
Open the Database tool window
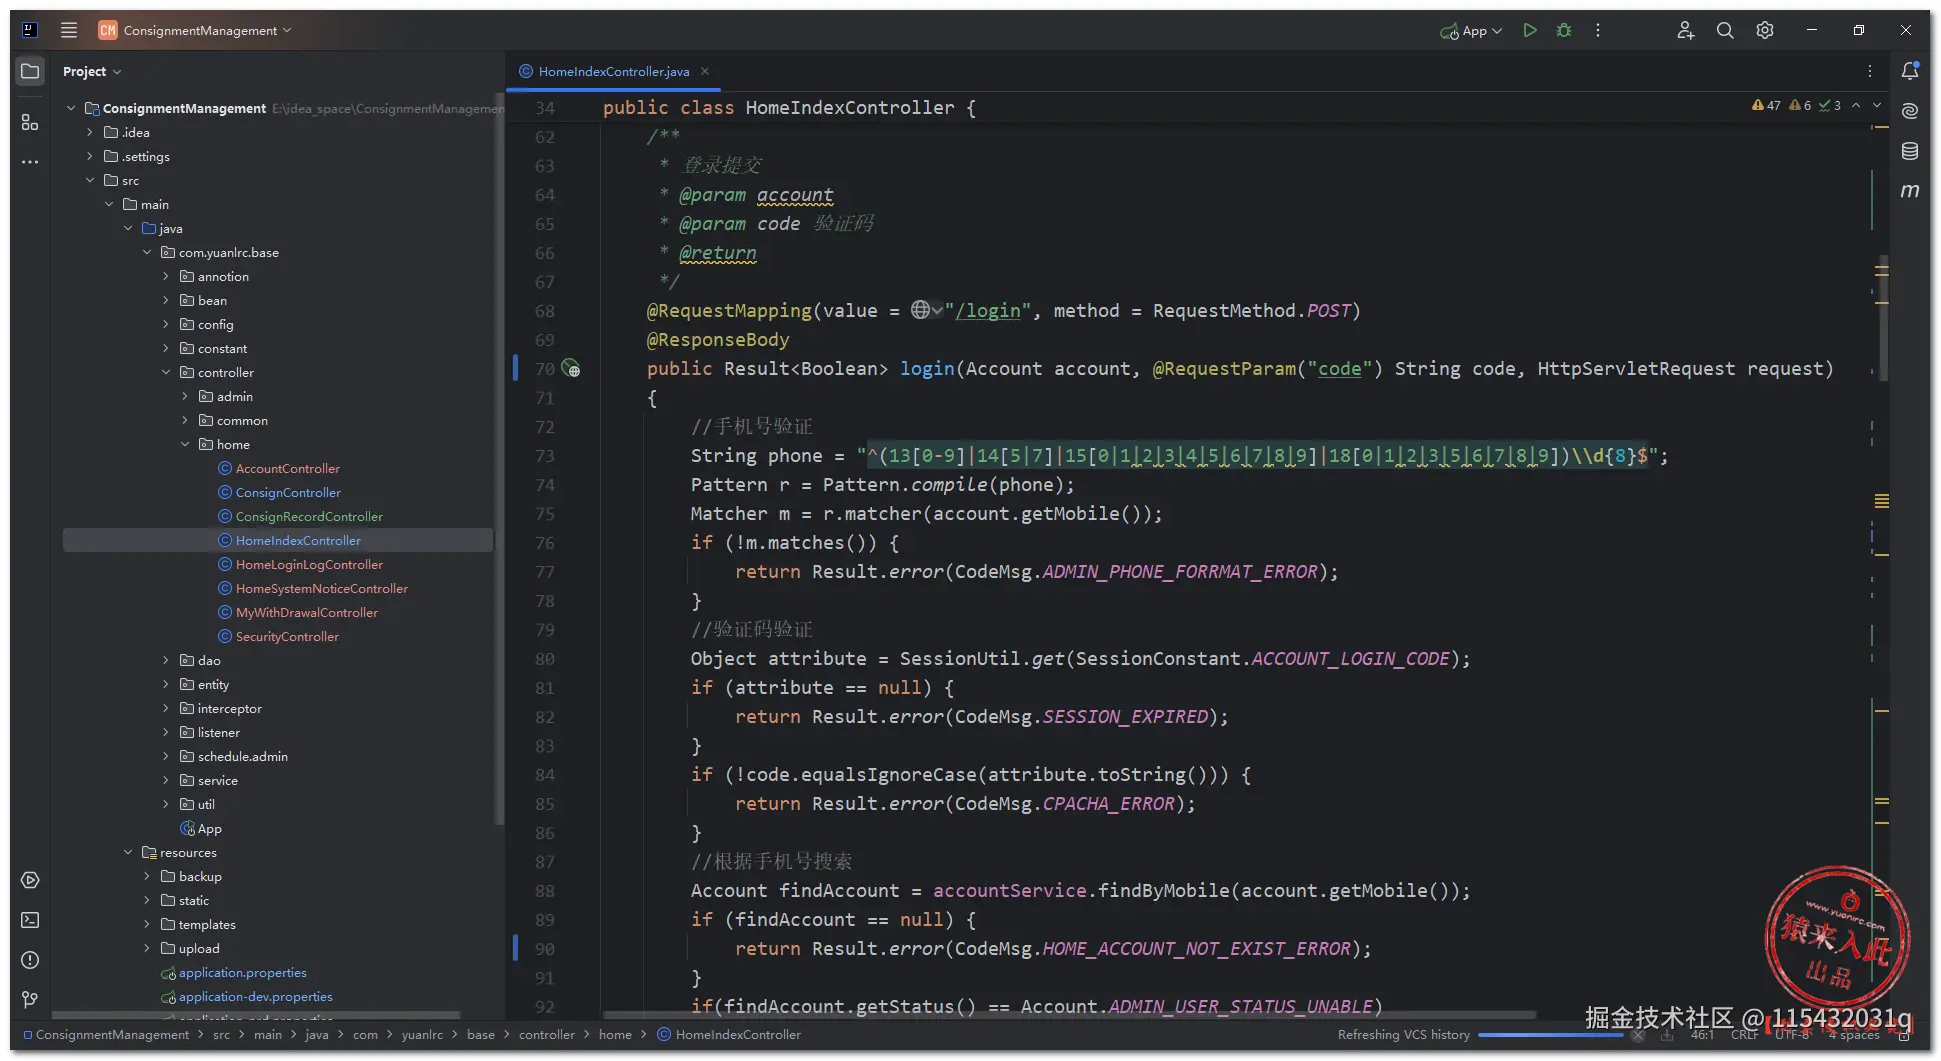tap(1910, 151)
